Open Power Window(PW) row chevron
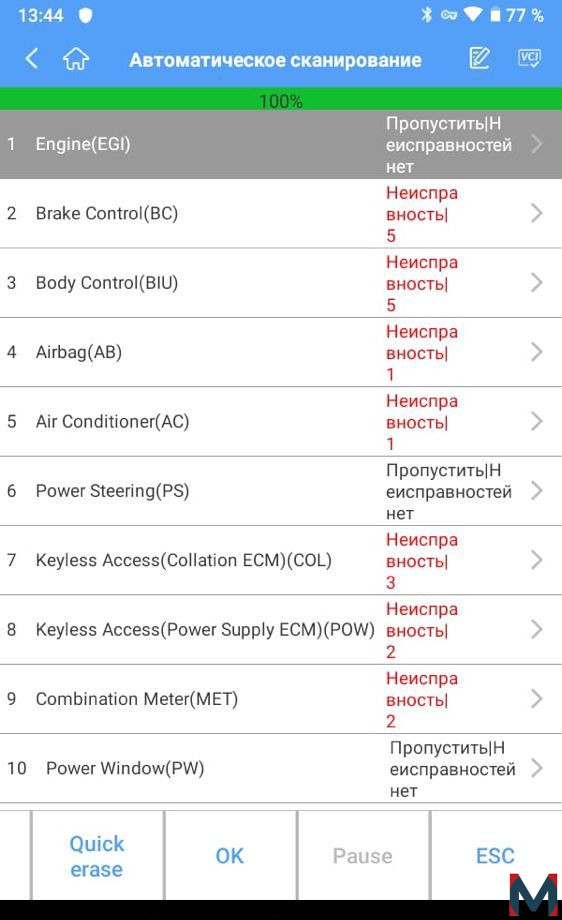 (x=536, y=768)
